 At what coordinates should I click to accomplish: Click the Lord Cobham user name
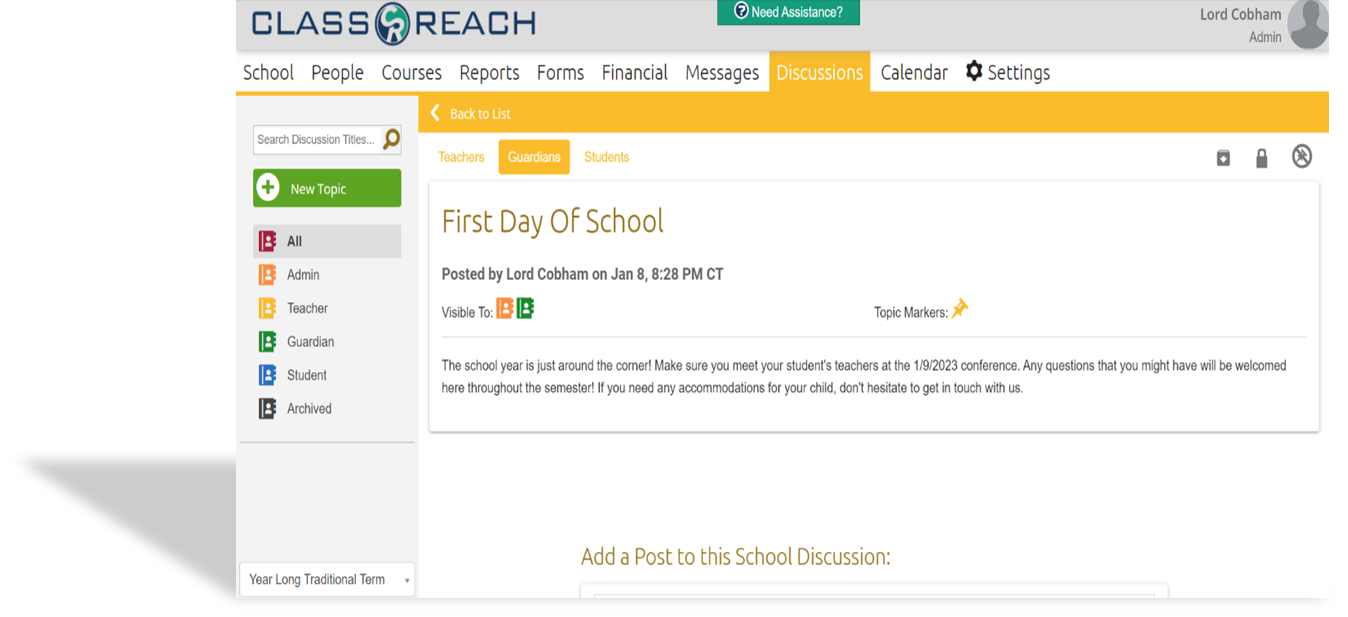coord(1240,14)
